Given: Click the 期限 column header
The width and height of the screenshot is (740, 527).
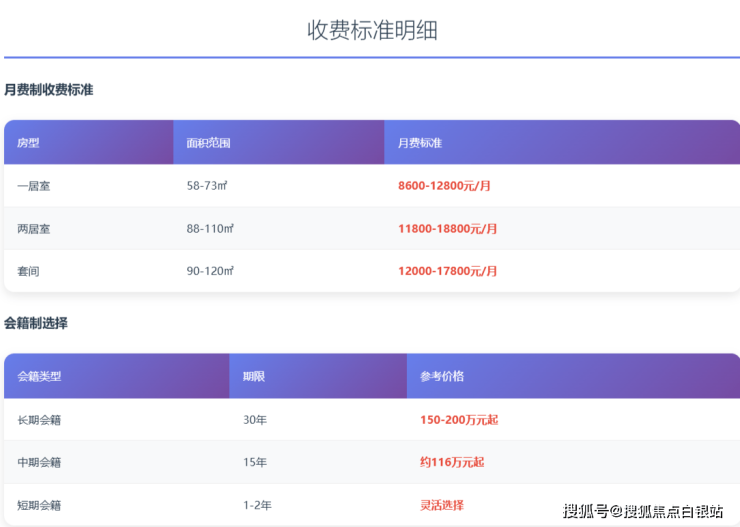Looking at the screenshot, I should point(254,377).
